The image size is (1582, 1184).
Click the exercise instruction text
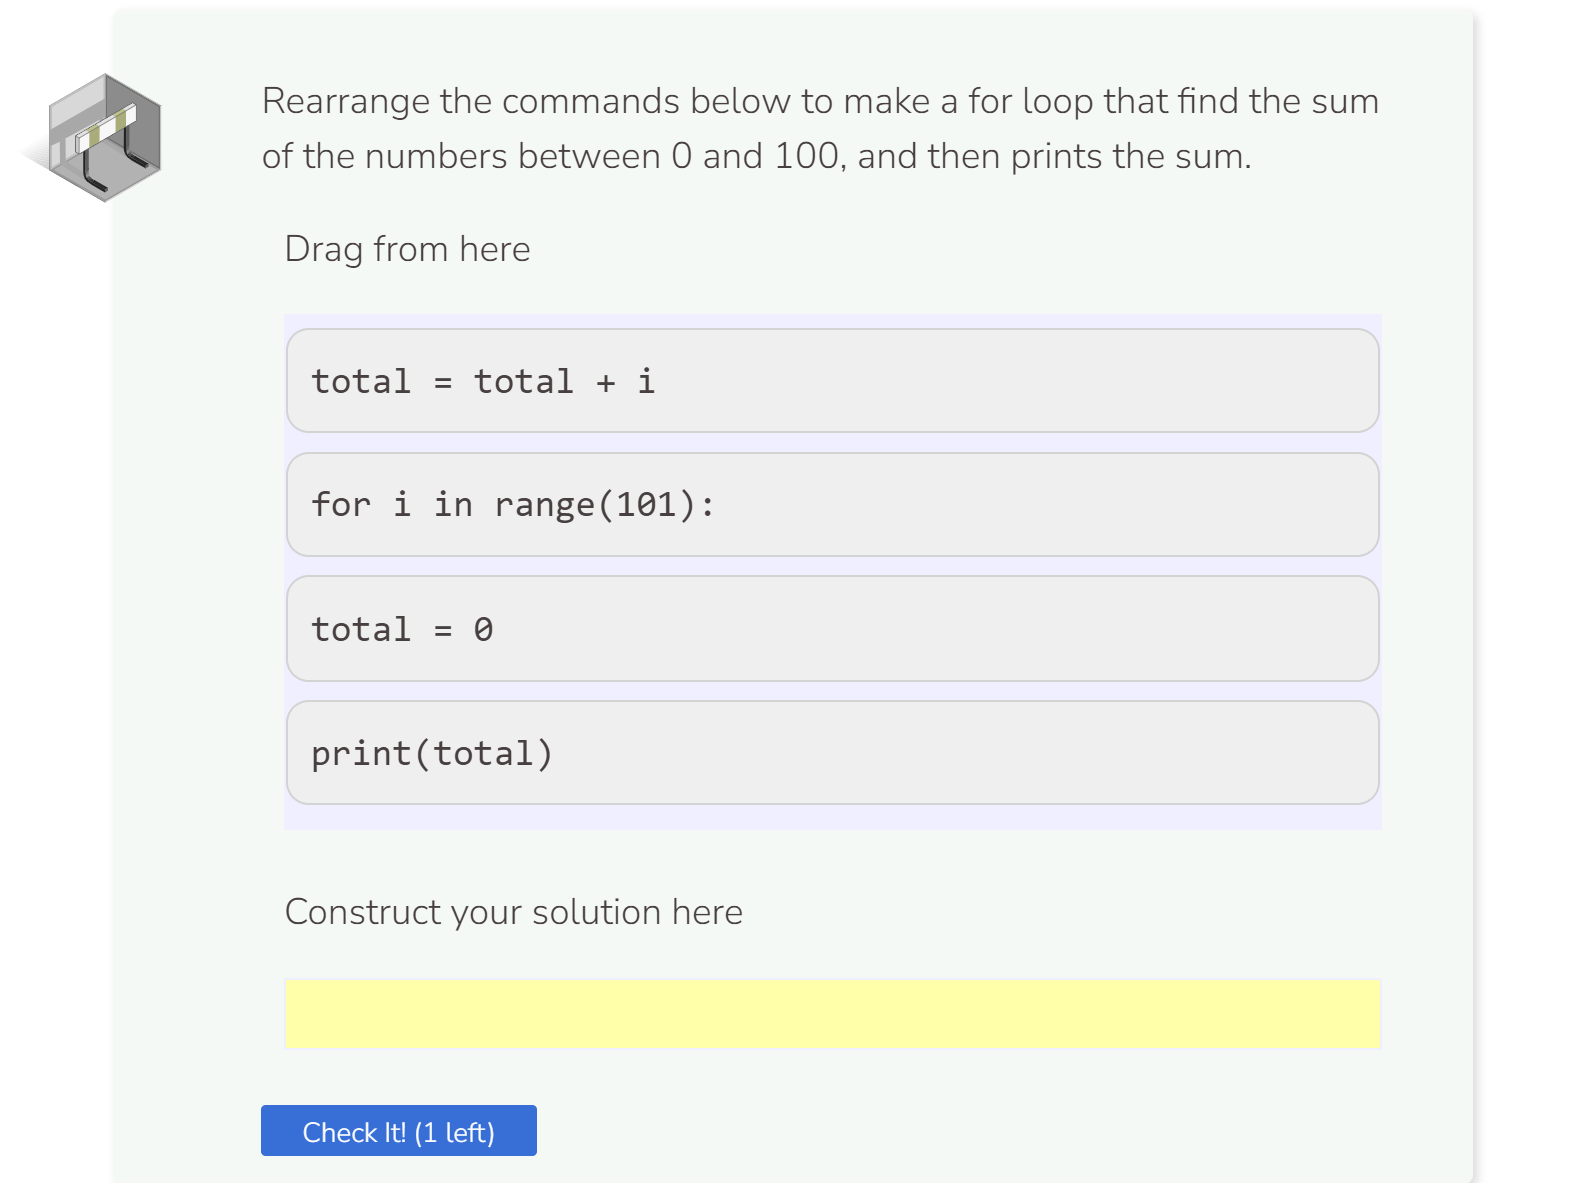point(819,128)
